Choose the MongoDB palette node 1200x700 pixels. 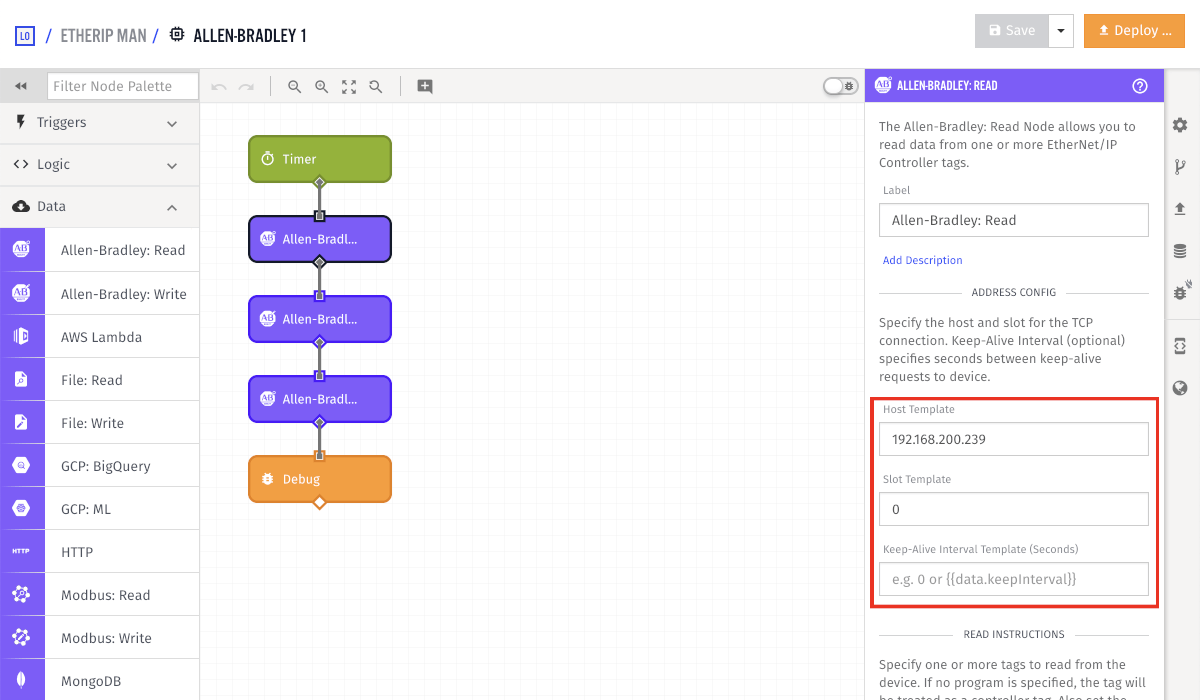click(100, 680)
